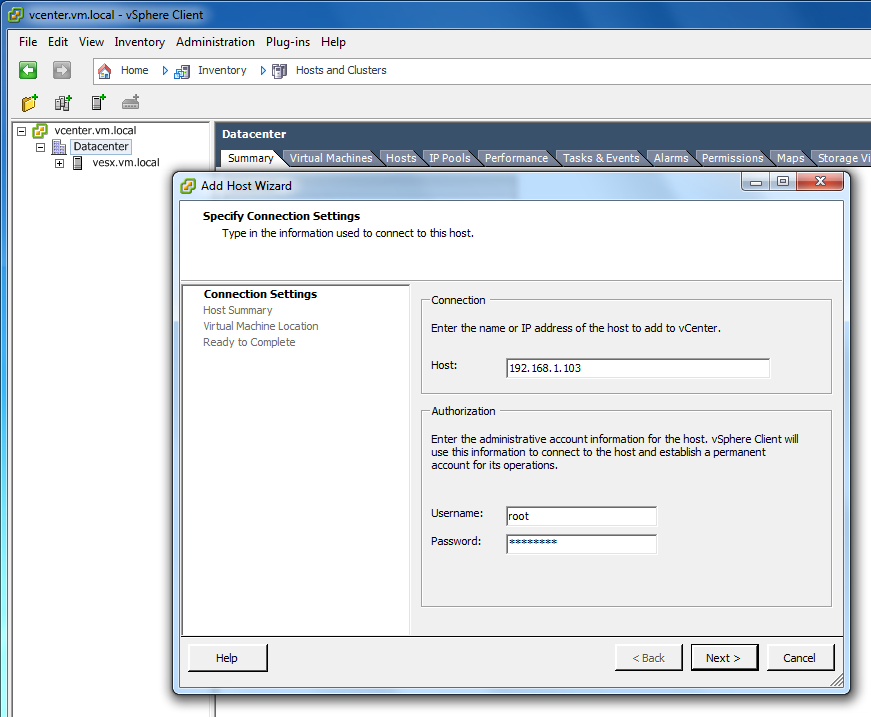Viewport: 871px width, 717px height.
Task: Switch to the Summary tab
Action: coord(251,158)
